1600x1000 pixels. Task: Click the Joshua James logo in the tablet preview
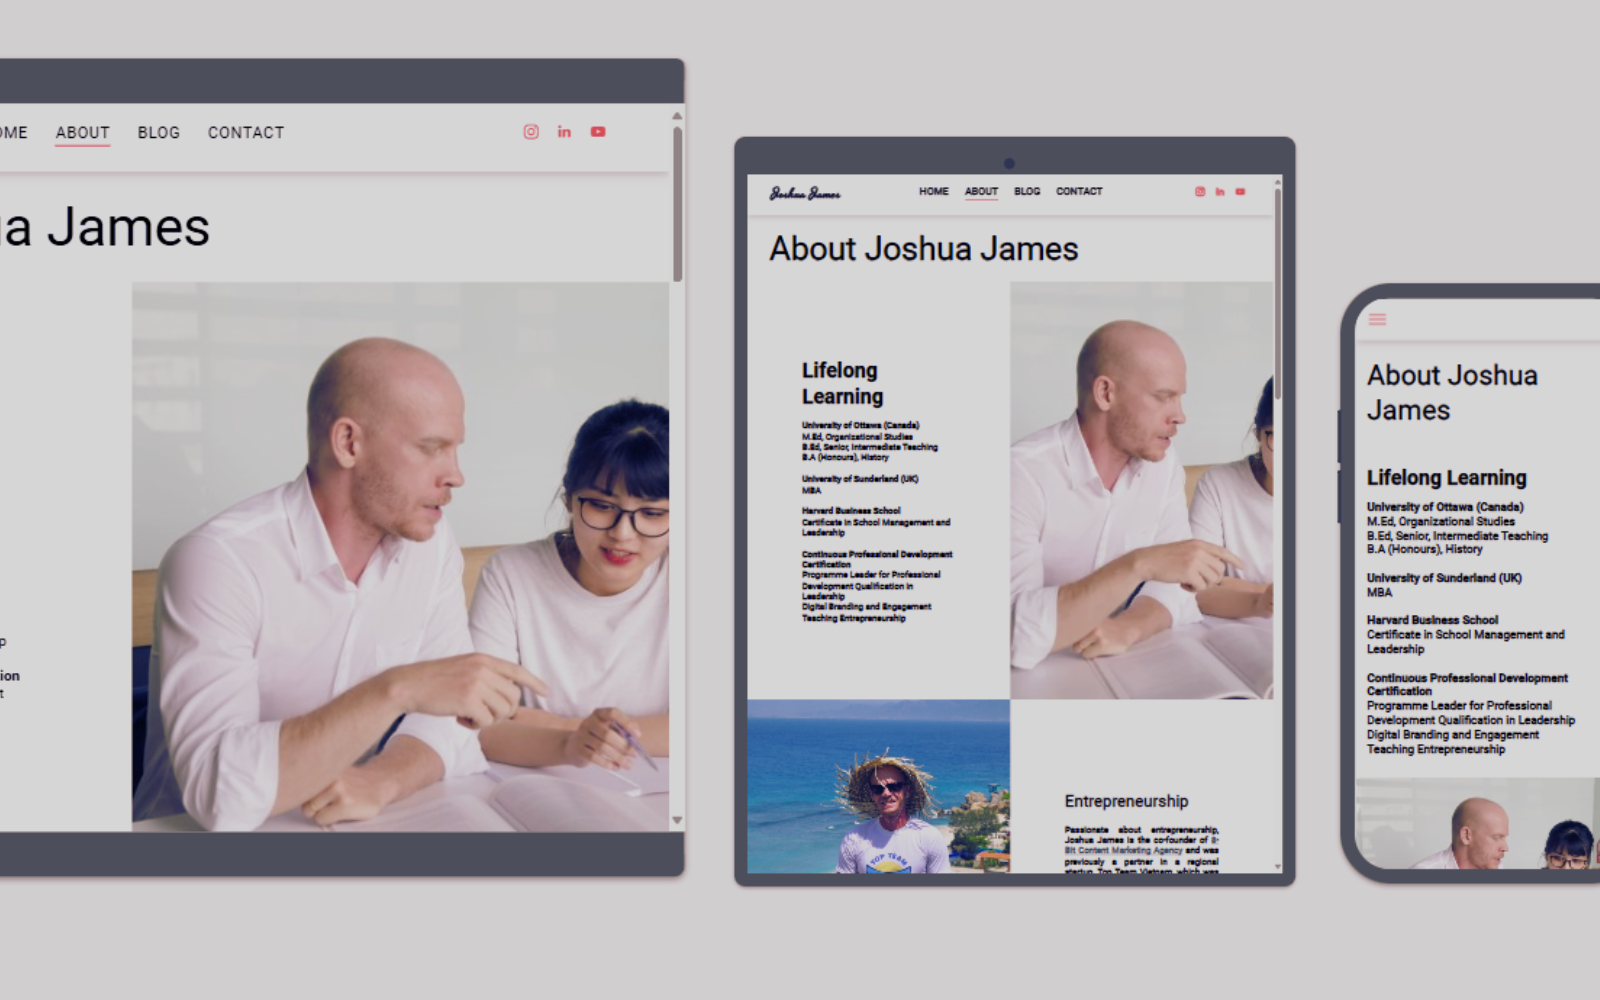pyautogui.click(x=805, y=193)
